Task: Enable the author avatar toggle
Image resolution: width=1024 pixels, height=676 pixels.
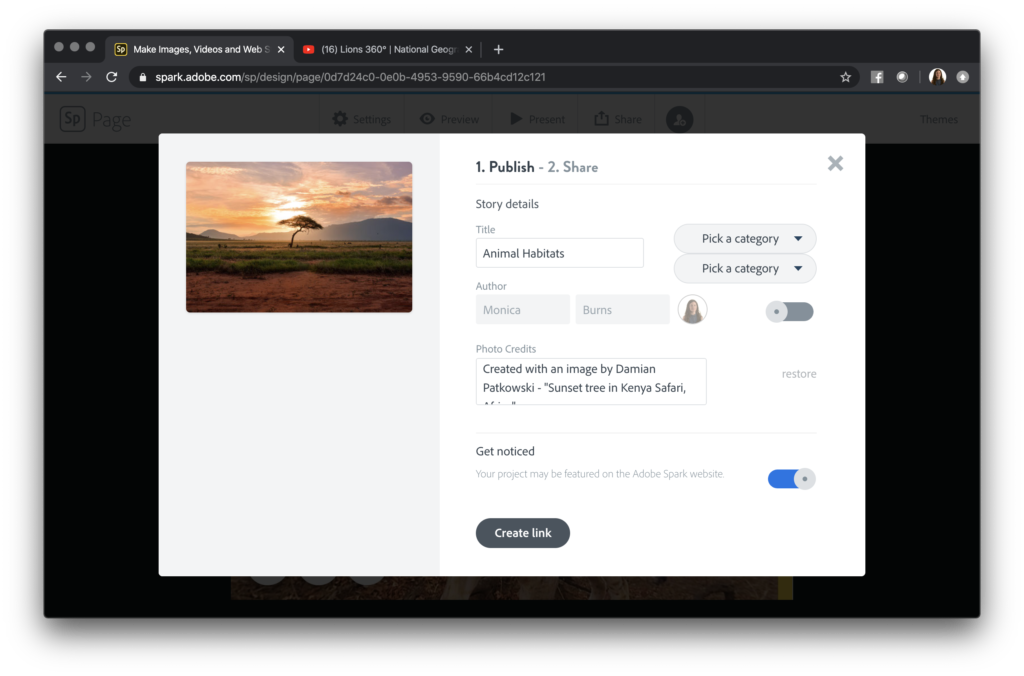Action: tap(789, 311)
